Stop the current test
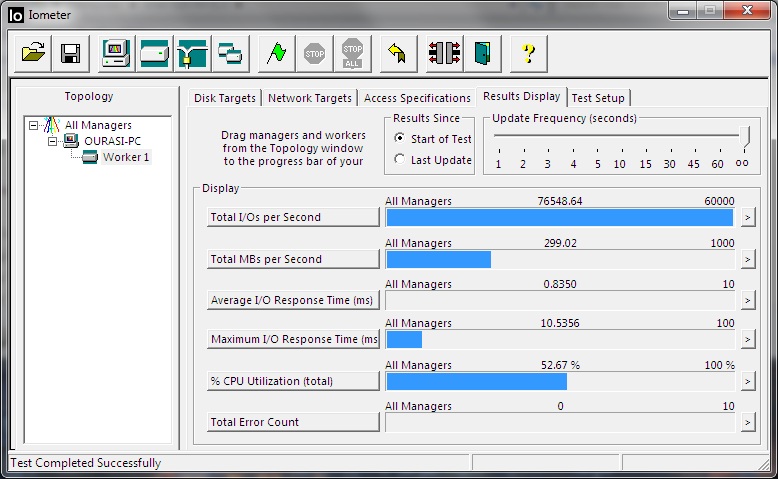The image size is (778, 479). tap(315, 53)
